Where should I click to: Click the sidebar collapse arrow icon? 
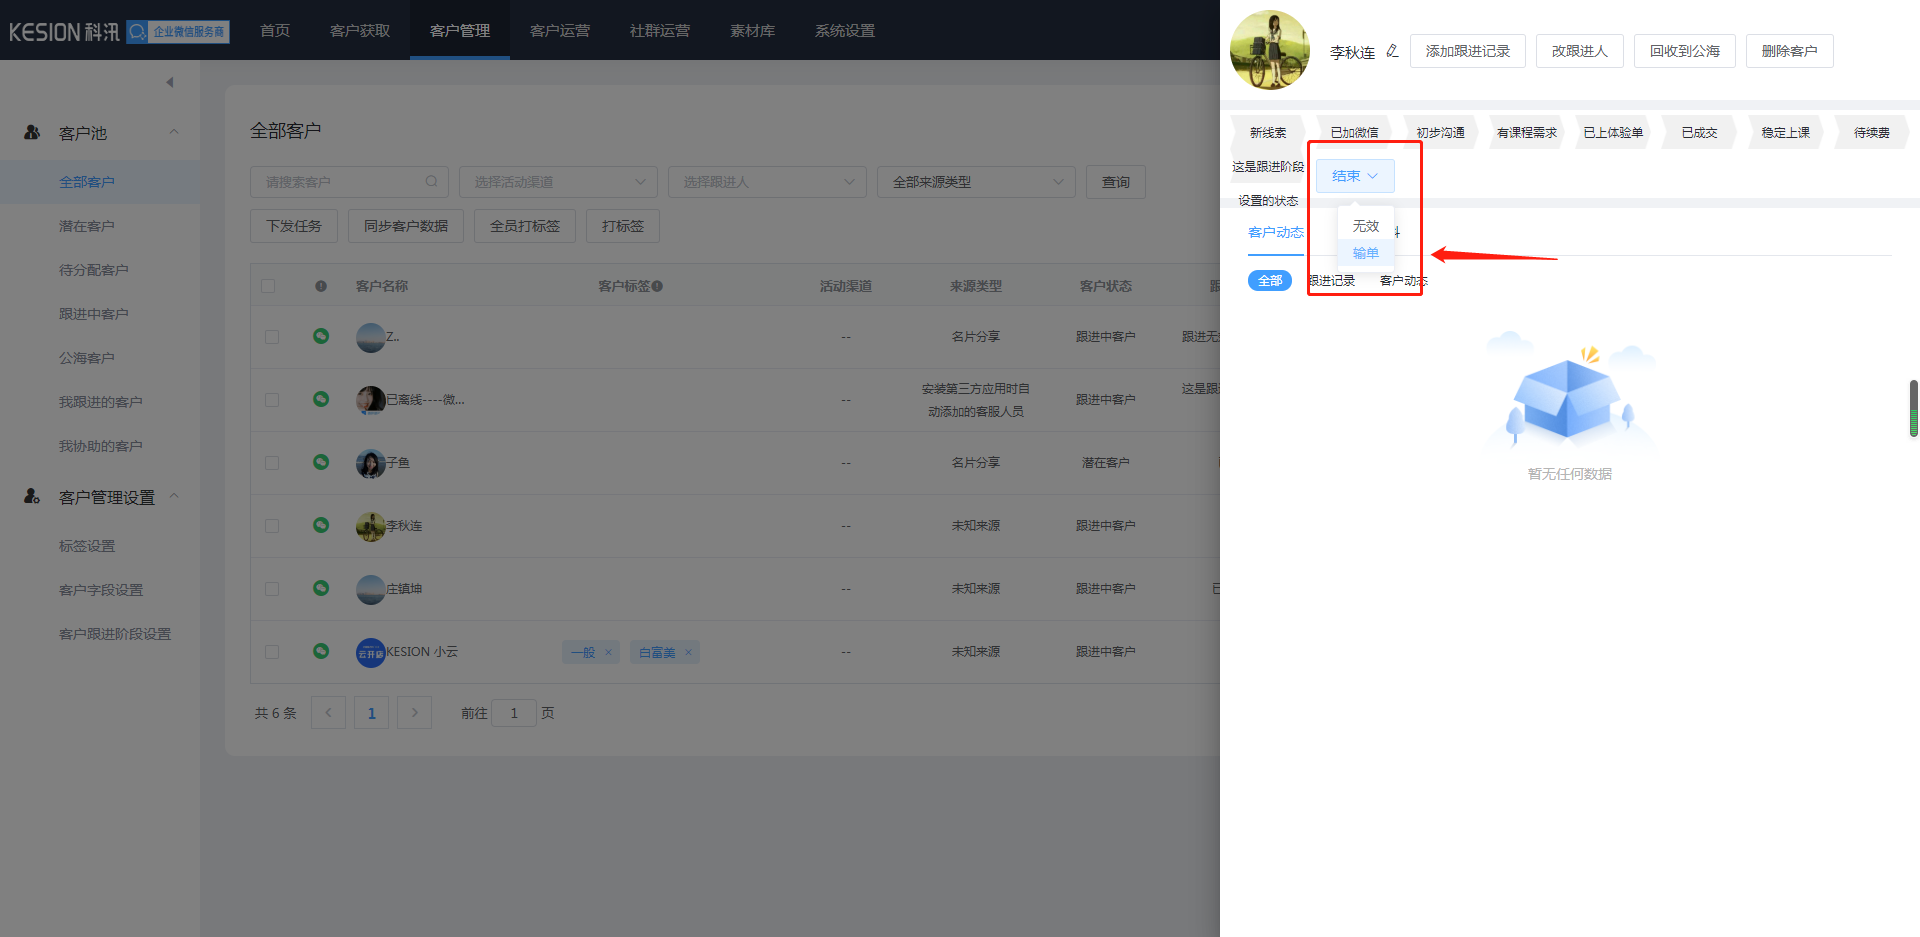[x=170, y=82]
